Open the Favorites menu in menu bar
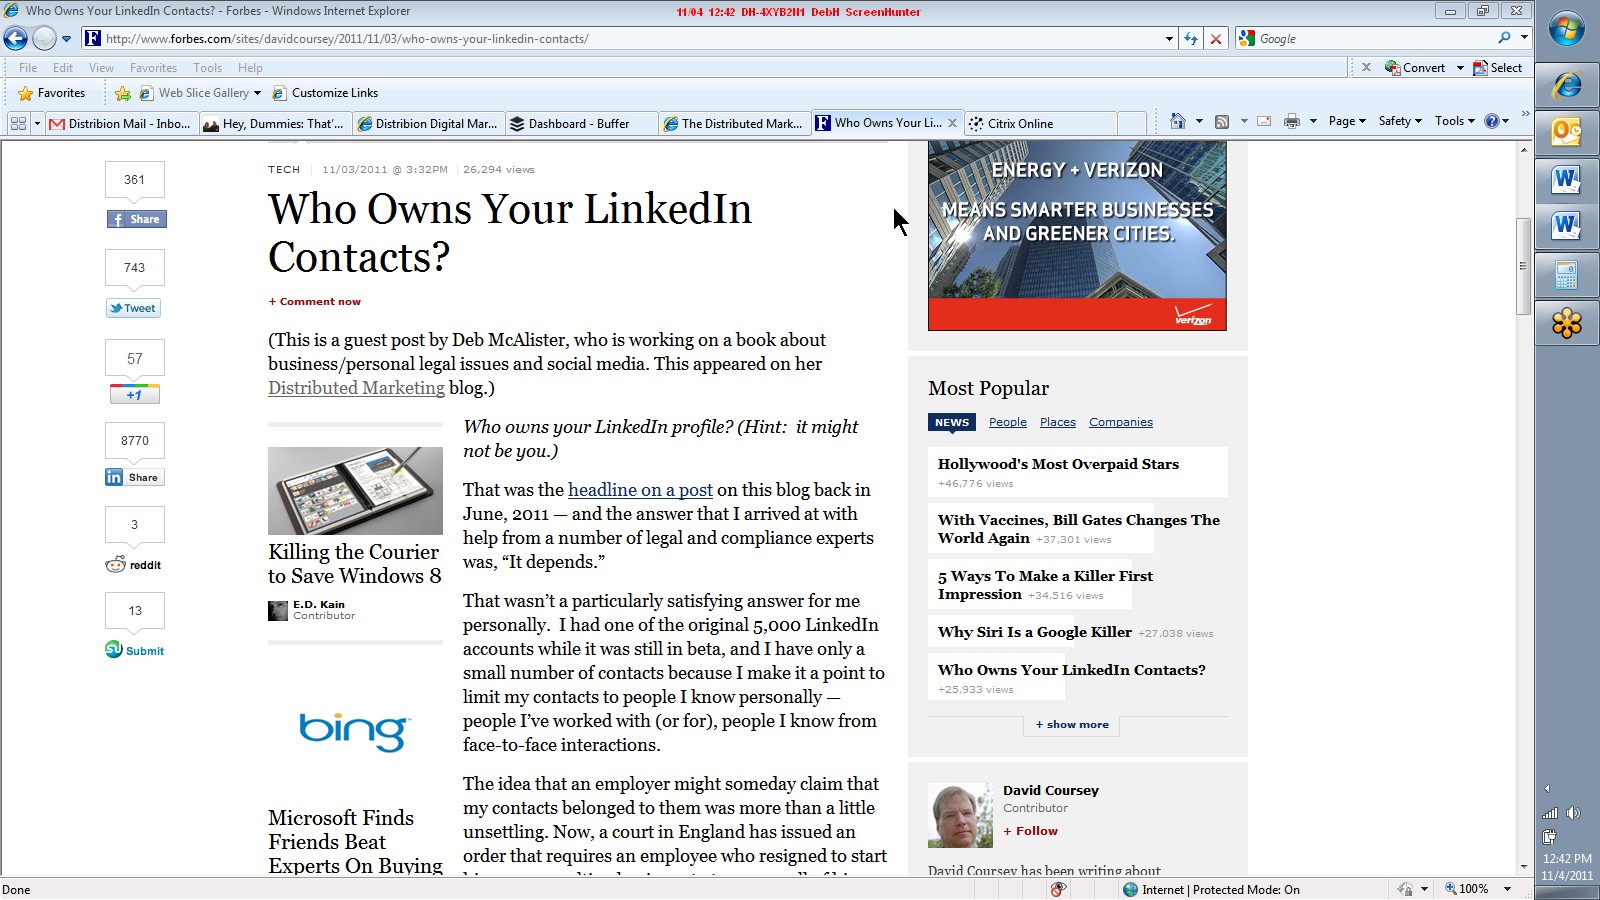Screen dimensions: 1600x900 point(153,68)
